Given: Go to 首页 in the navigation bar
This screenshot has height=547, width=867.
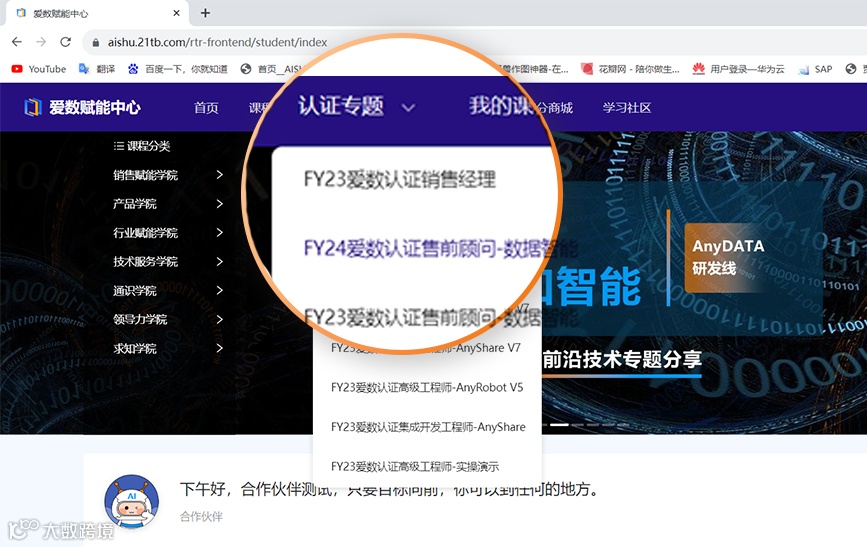Looking at the screenshot, I should pyautogui.click(x=206, y=107).
